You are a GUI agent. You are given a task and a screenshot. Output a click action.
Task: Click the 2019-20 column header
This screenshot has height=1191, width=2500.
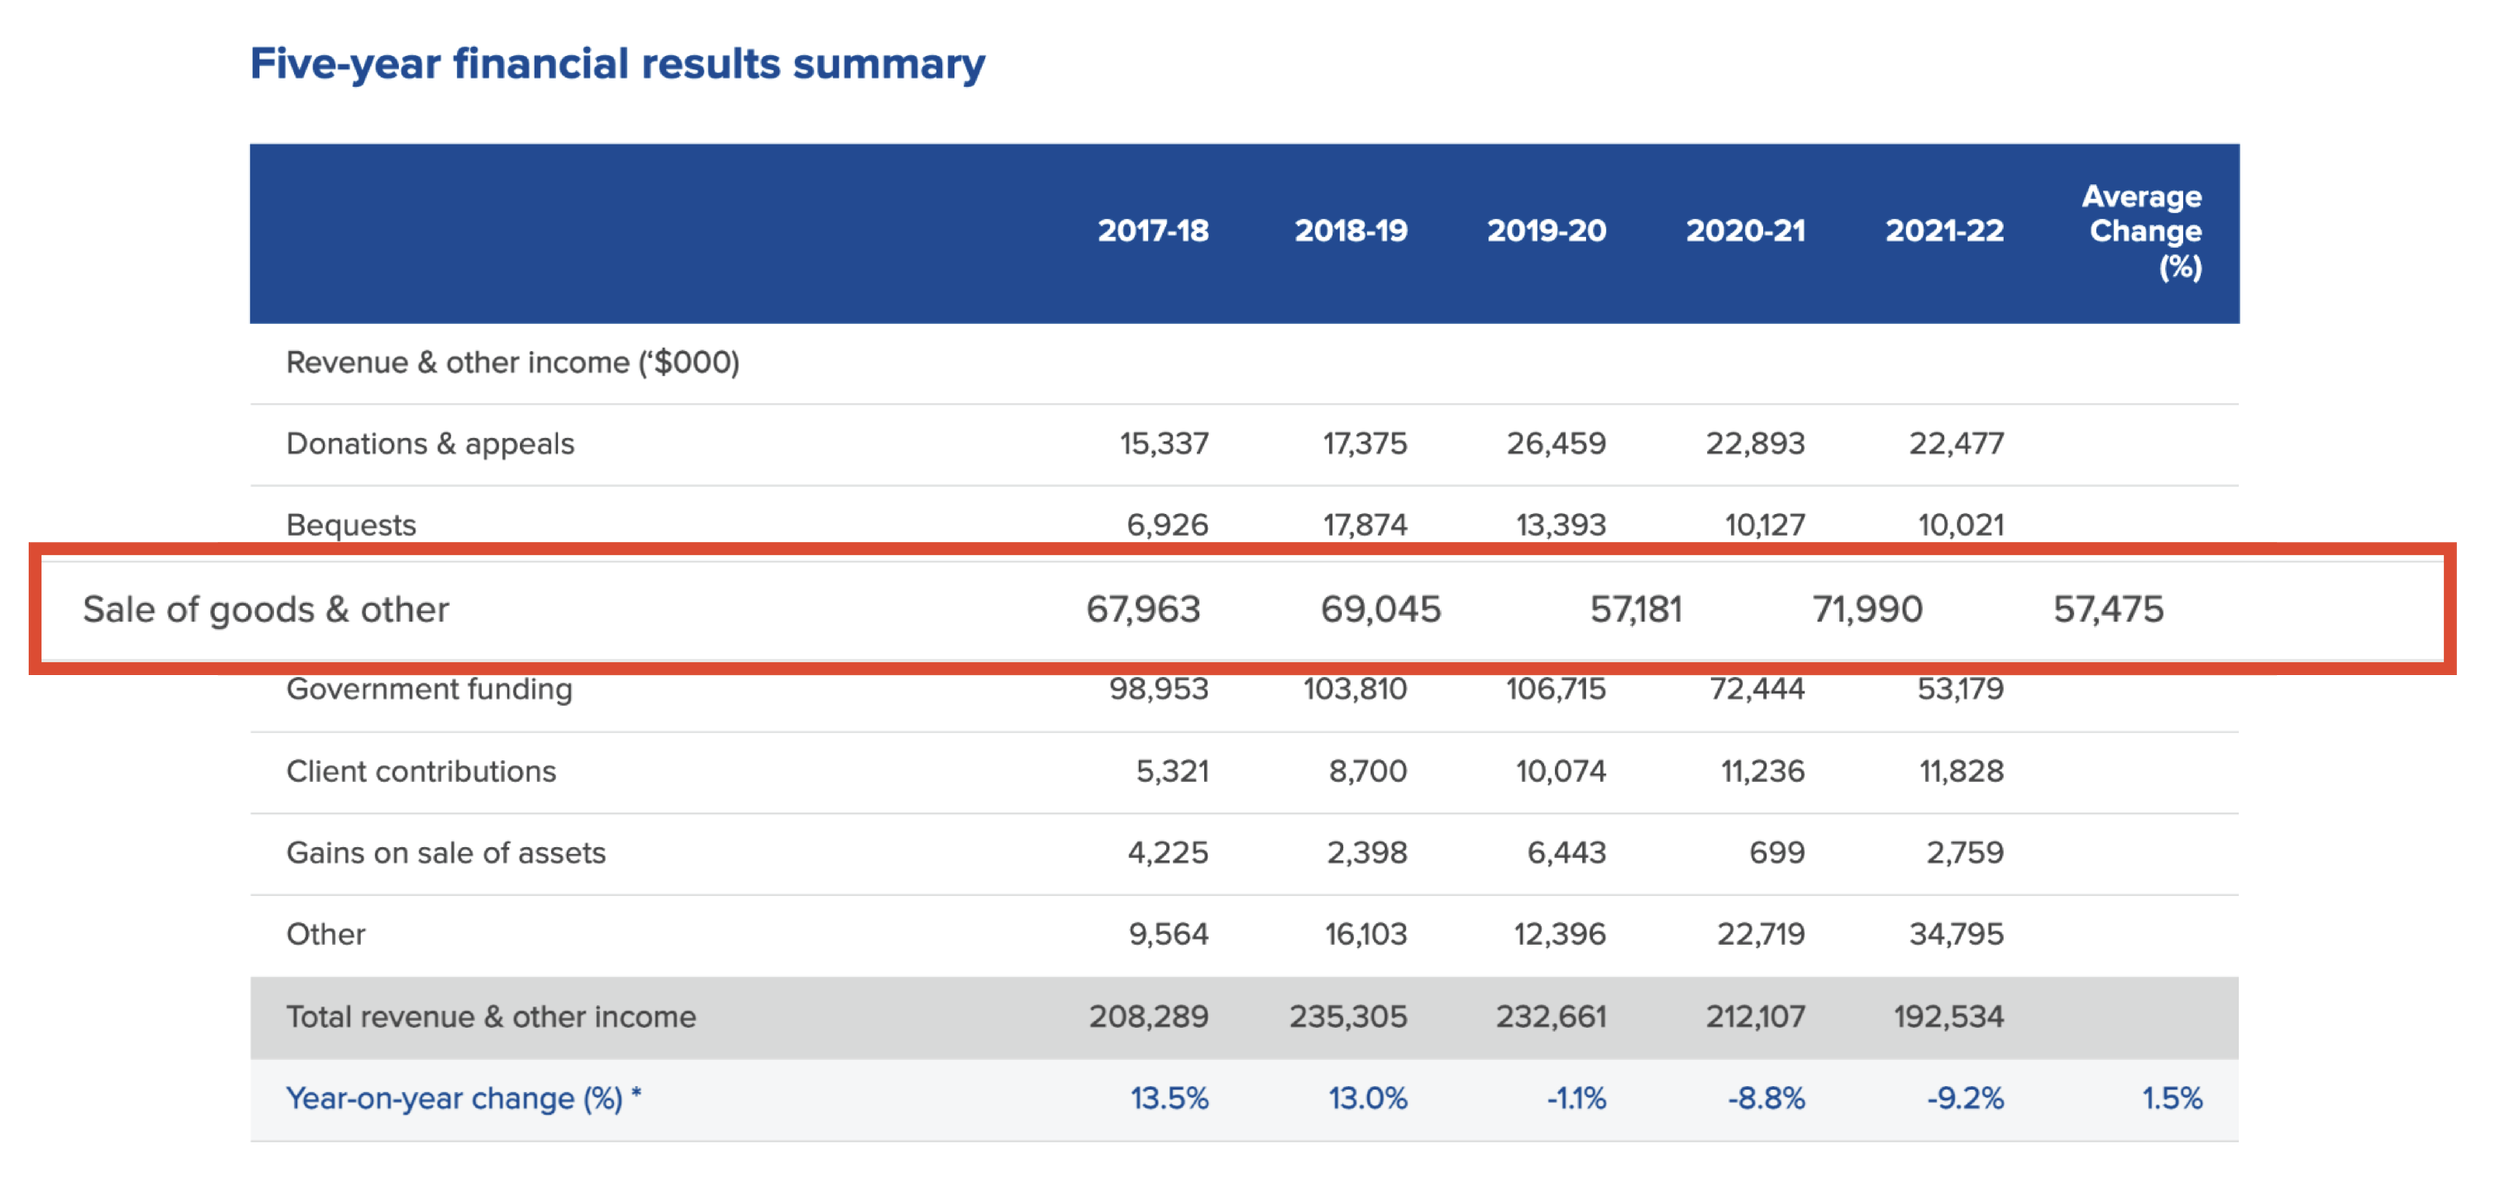(x=1546, y=231)
